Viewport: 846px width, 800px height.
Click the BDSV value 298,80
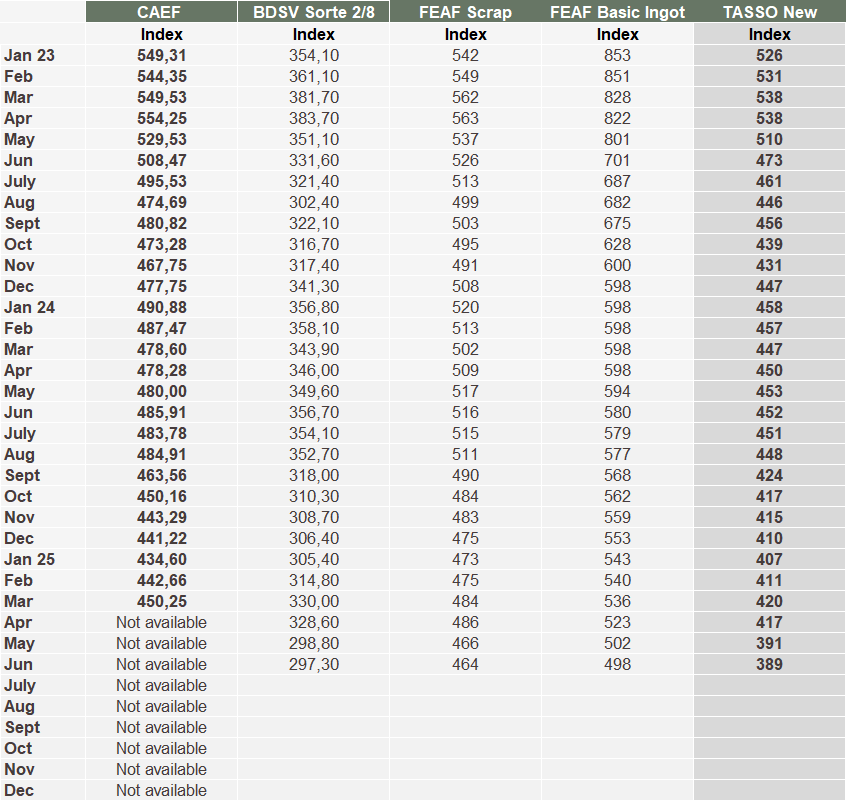click(313, 644)
